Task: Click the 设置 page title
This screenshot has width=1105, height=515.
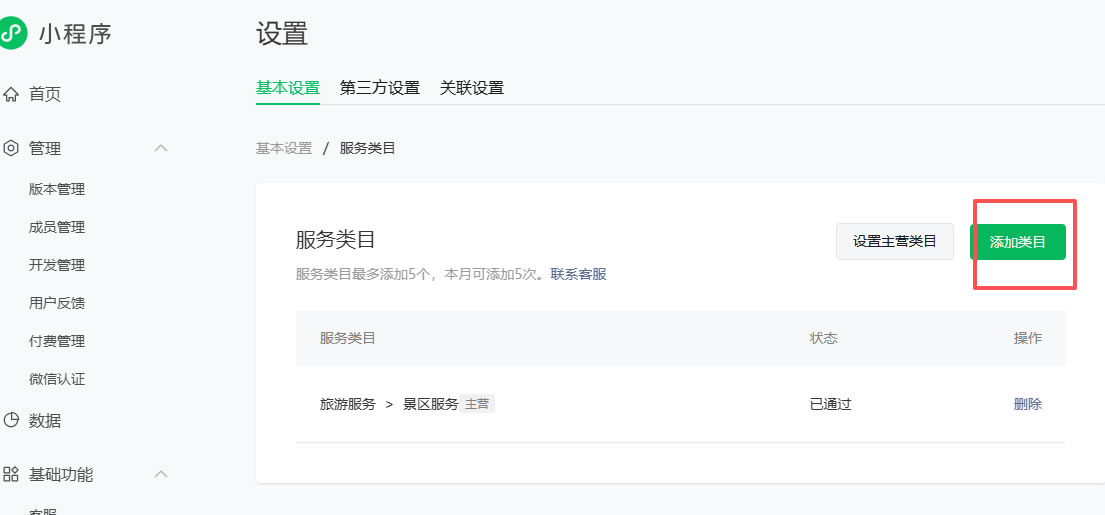Action: pos(282,33)
